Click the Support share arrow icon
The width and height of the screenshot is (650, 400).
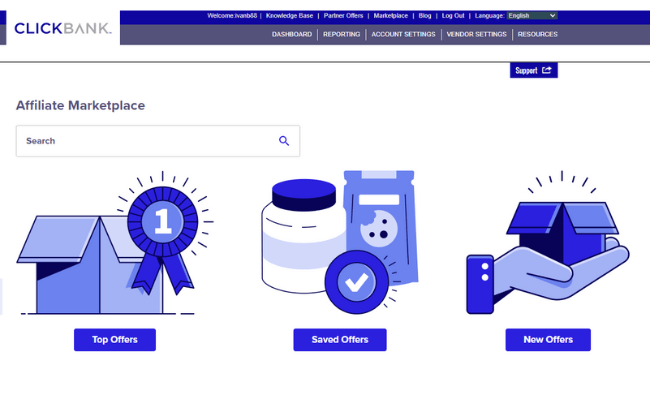click(x=547, y=70)
